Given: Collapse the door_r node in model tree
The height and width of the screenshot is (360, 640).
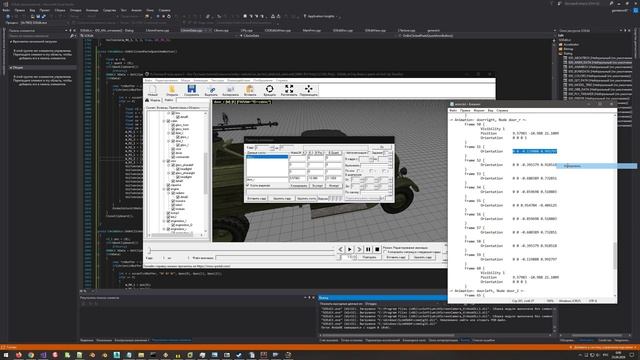Looking at the screenshot, I should 169,133.
